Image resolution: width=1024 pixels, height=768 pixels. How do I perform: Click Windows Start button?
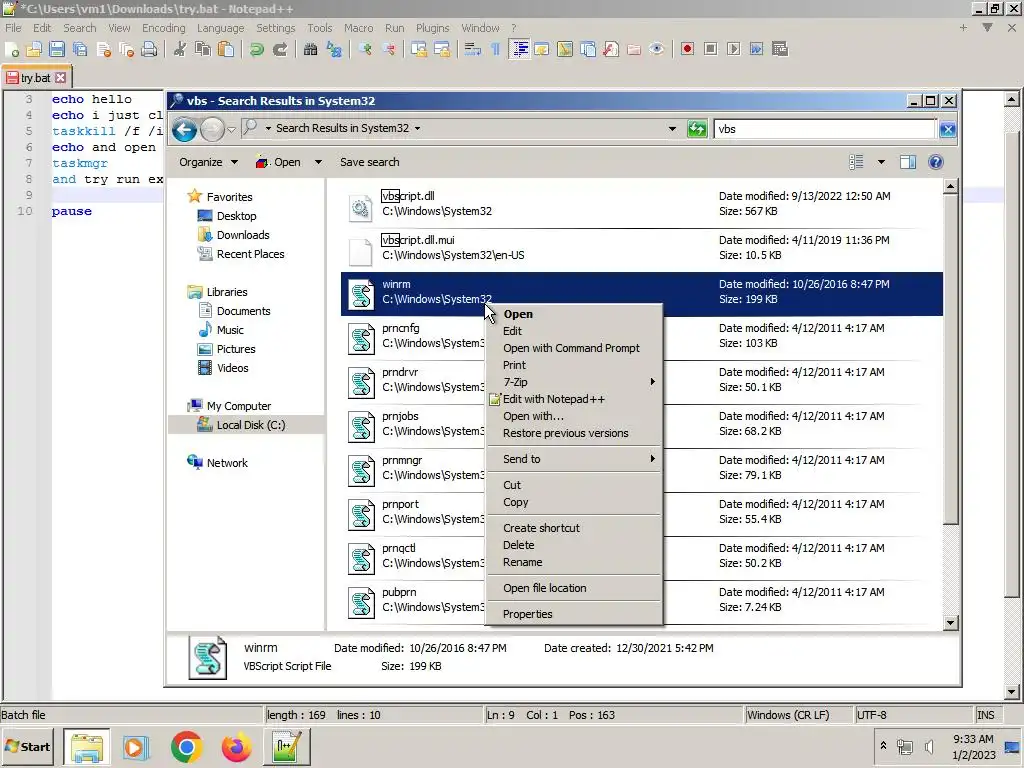coord(28,746)
